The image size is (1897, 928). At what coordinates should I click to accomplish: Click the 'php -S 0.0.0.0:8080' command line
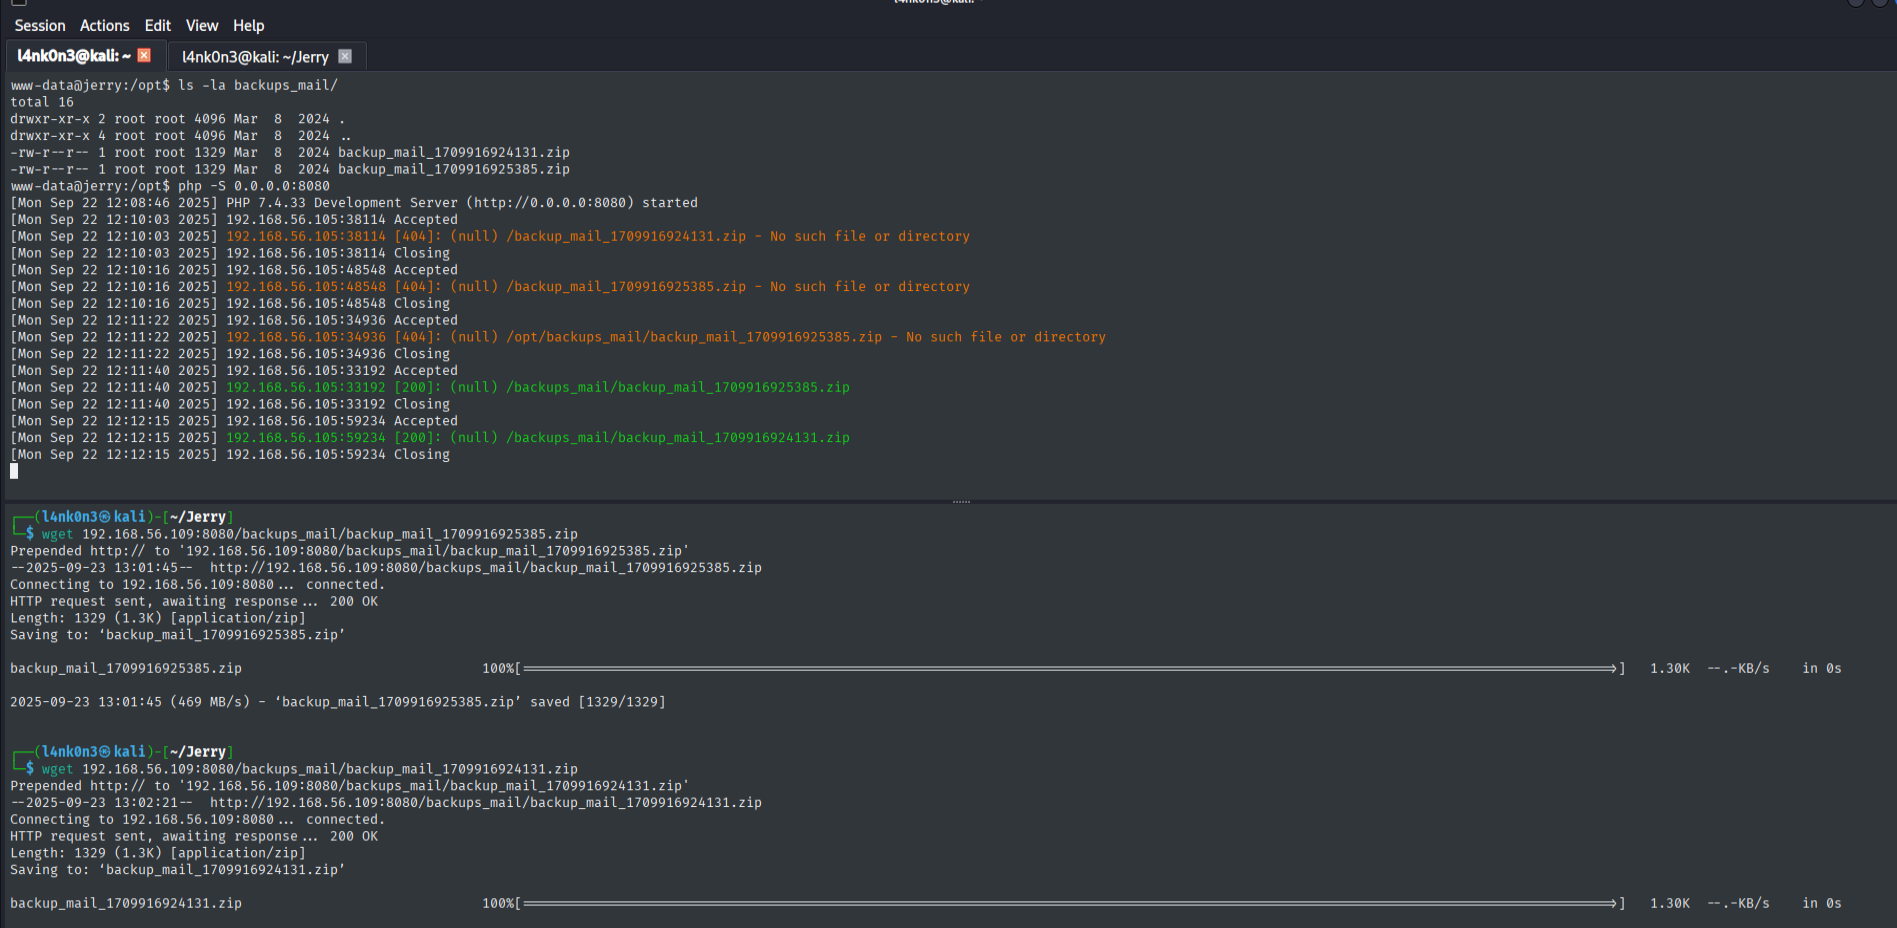coord(254,186)
